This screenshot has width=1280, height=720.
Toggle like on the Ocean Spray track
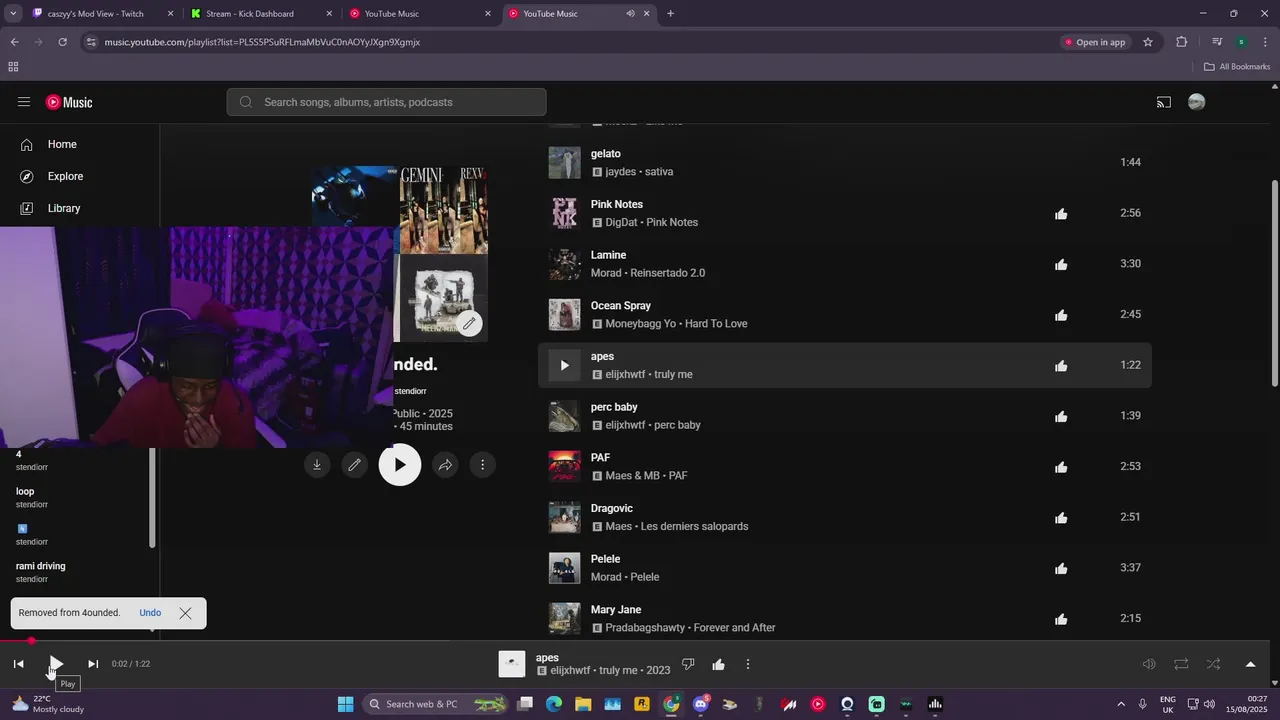(1061, 315)
